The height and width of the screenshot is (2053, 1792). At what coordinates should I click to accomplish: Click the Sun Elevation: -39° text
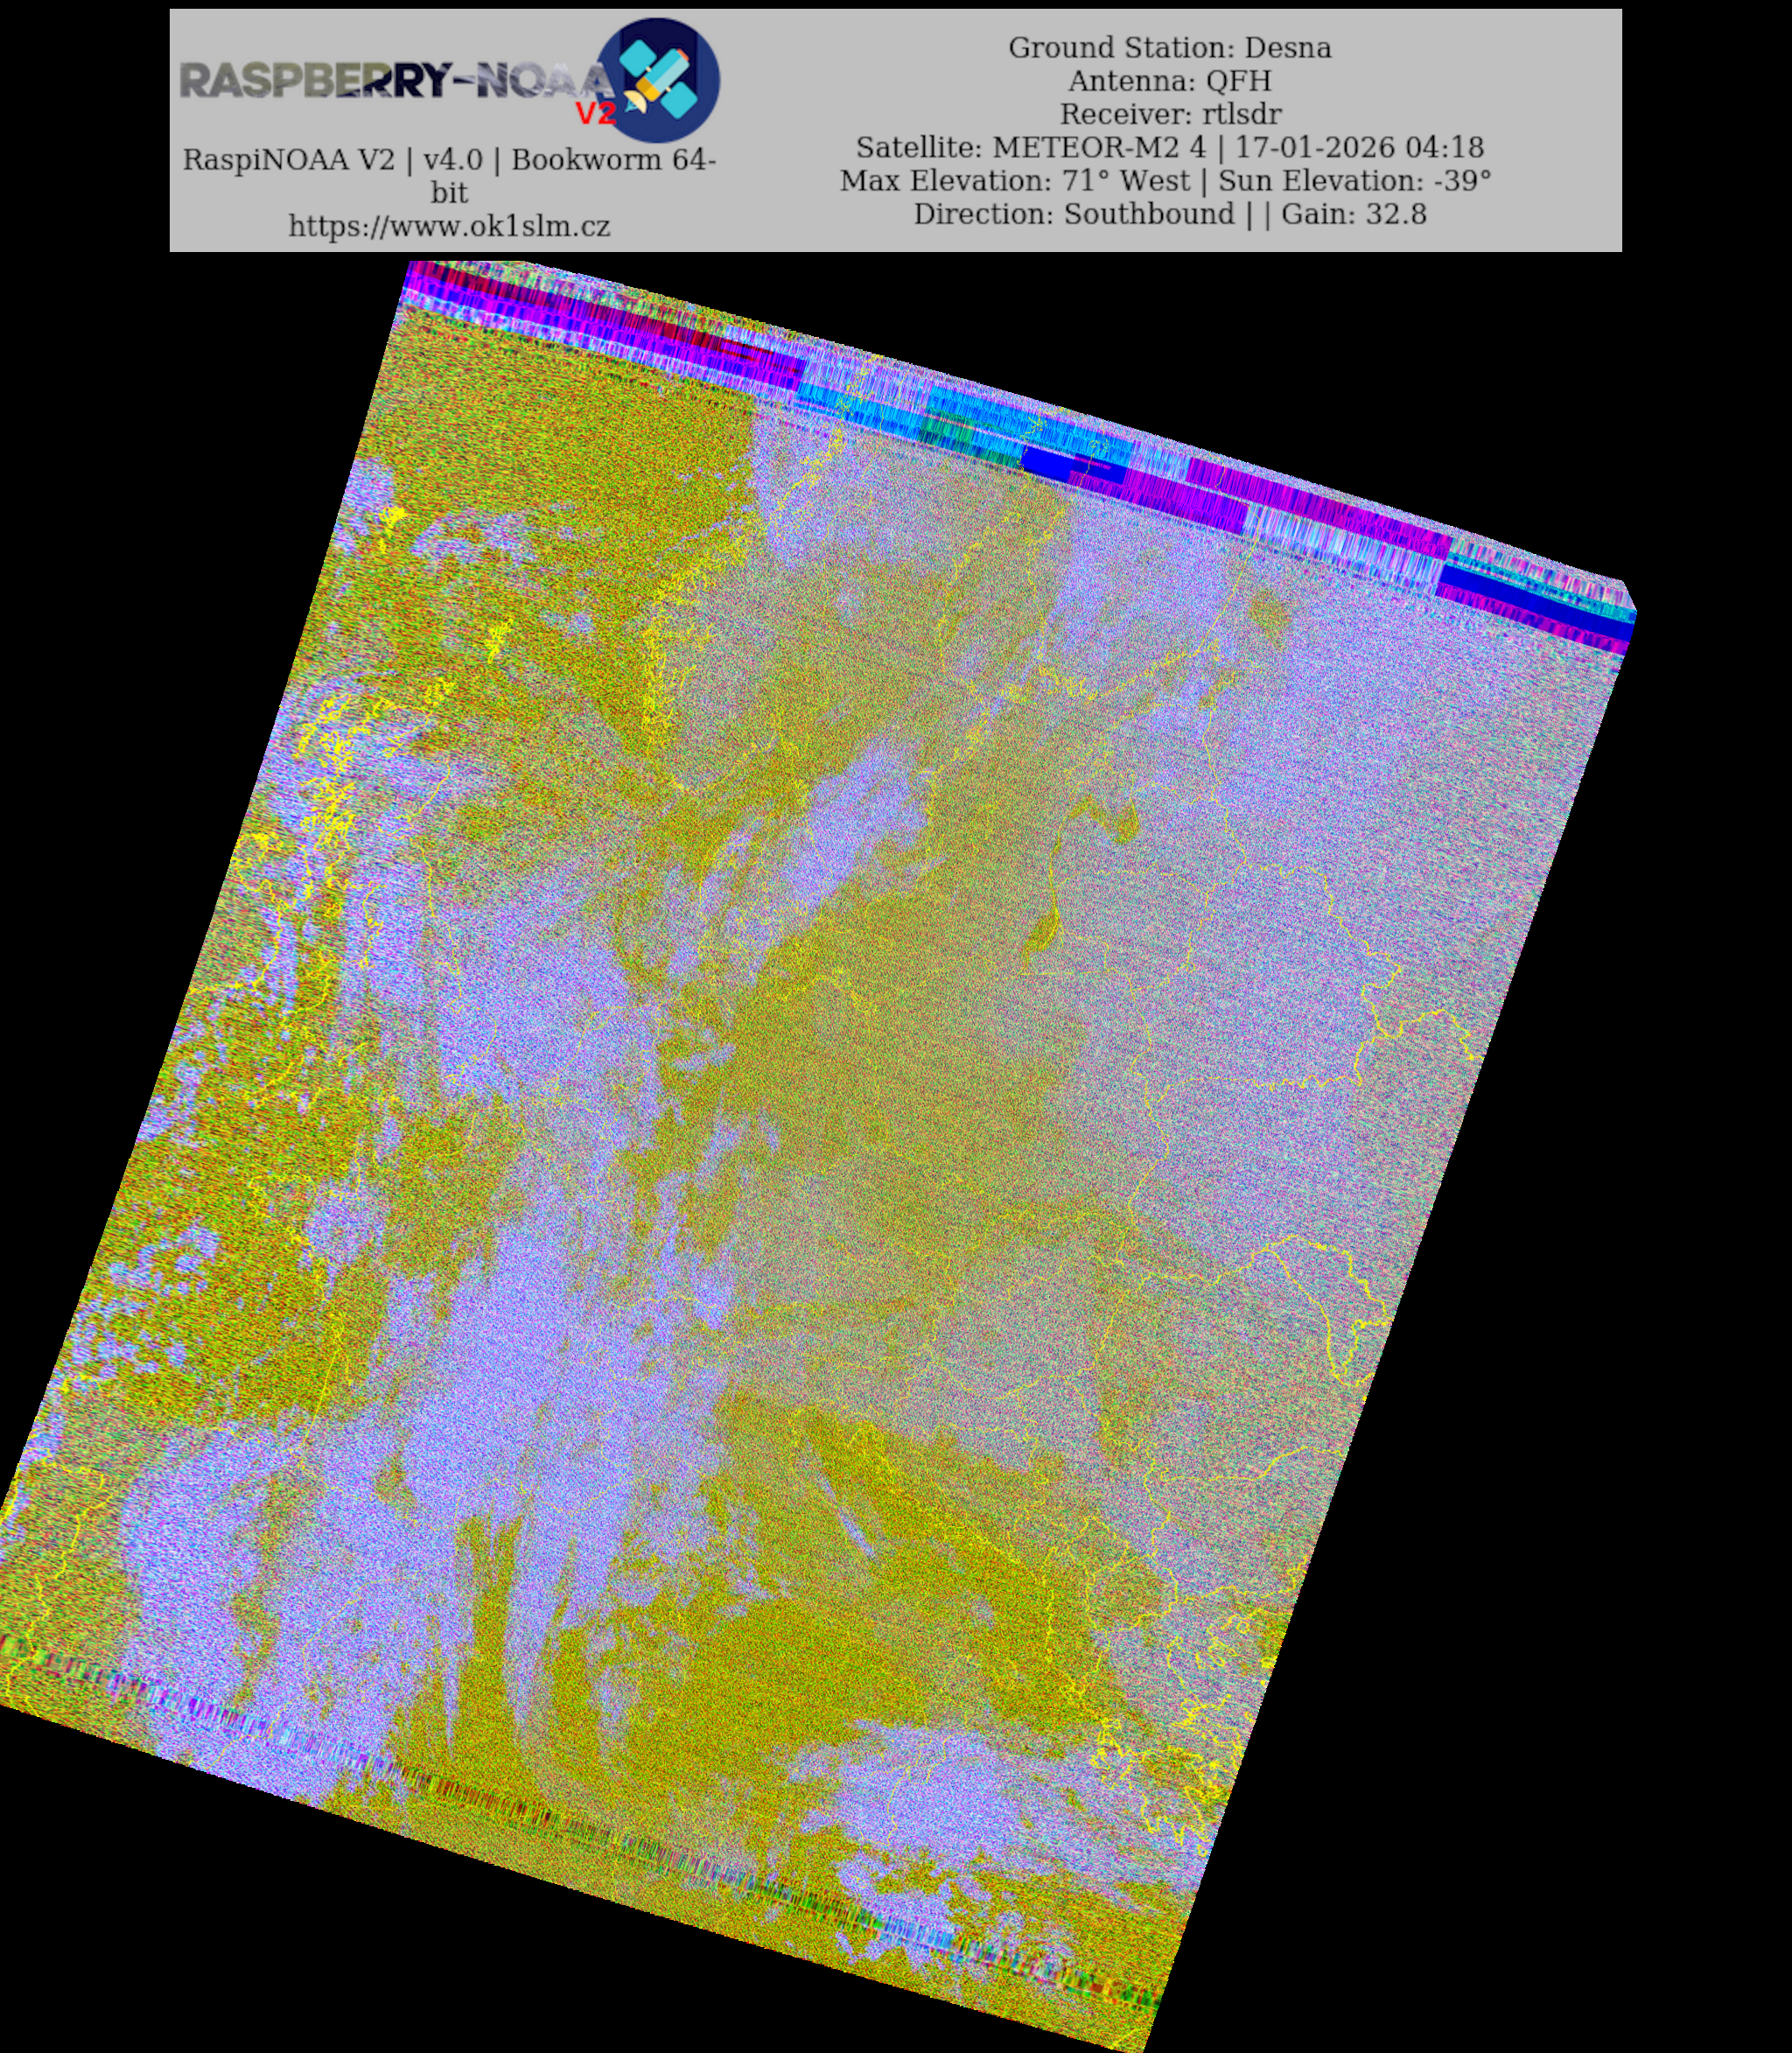1354,181
